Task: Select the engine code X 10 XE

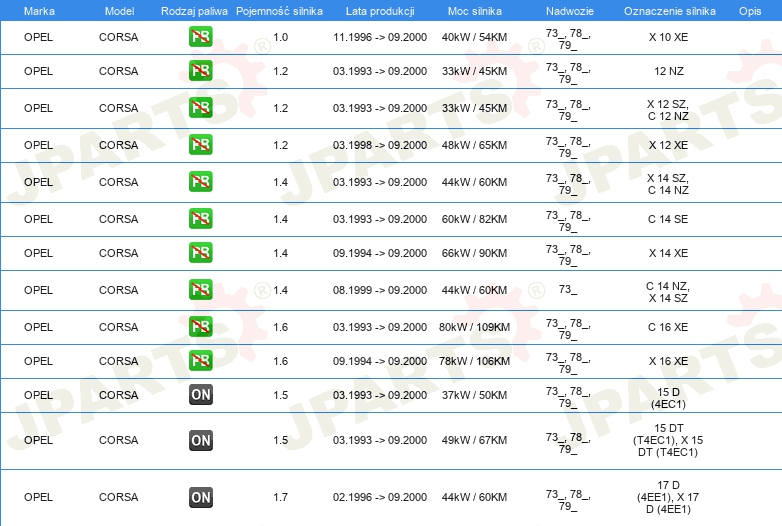Action: click(668, 37)
